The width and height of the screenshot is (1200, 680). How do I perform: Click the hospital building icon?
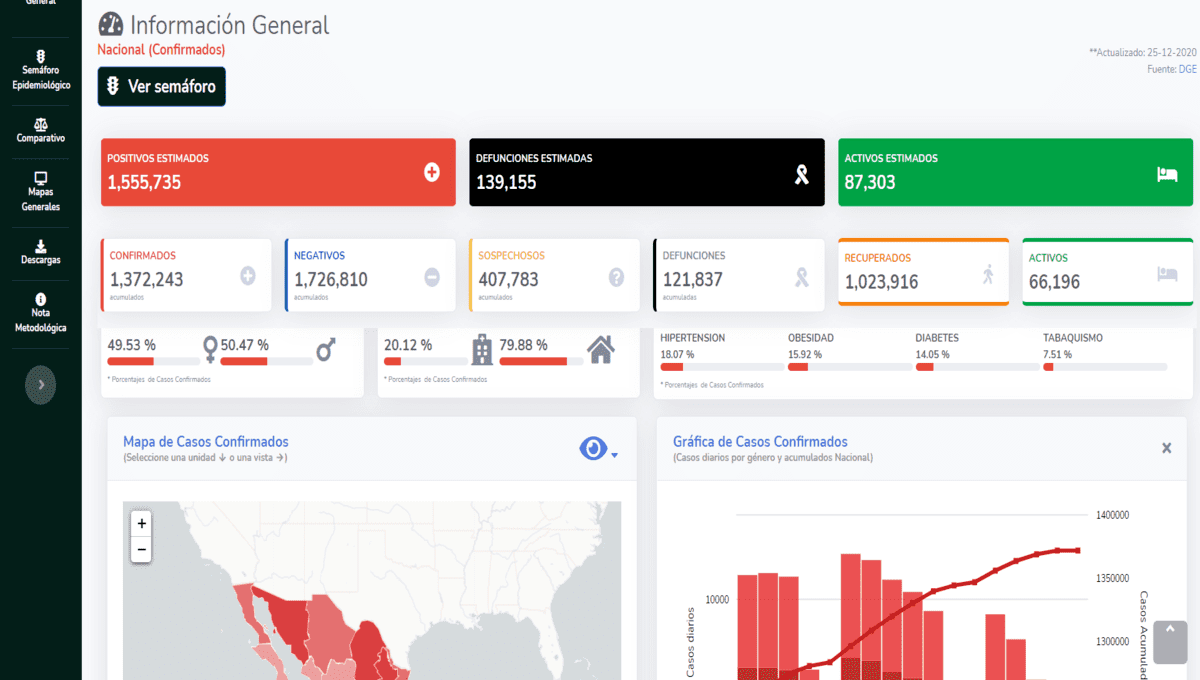tap(482, 349)
